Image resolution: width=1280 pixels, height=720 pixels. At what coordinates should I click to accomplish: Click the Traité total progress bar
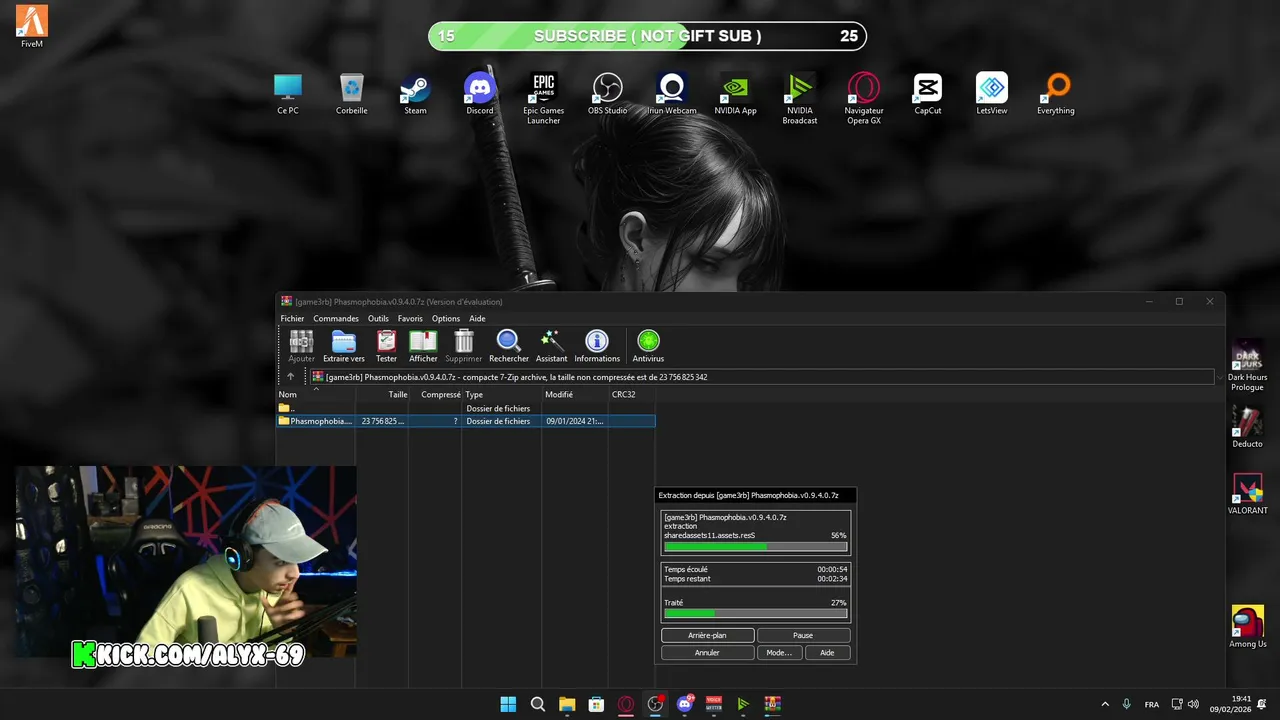click(x=755, y=613)
